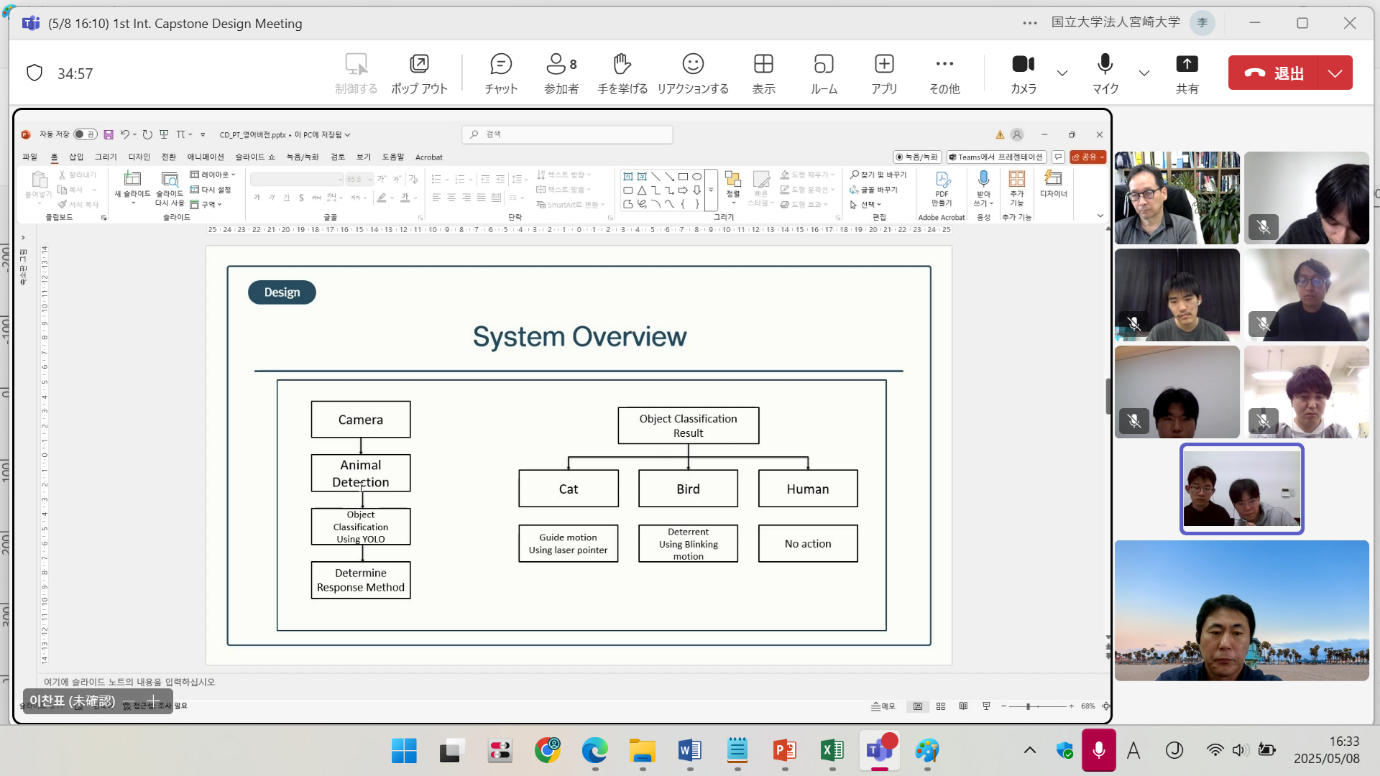Viewport: 1380px width, 776px height.
Task: Open Excel from the taskbar
Action: (832, 751)
